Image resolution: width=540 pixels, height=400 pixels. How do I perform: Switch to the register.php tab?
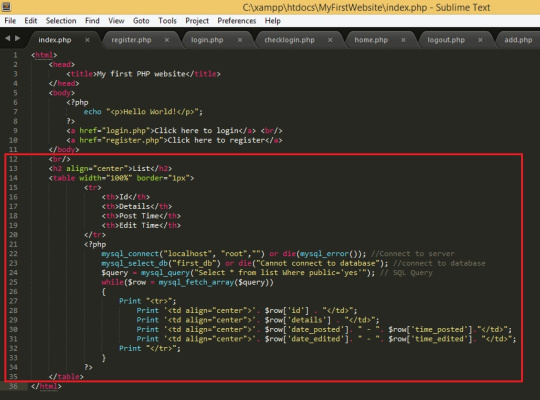coord(131,40)
